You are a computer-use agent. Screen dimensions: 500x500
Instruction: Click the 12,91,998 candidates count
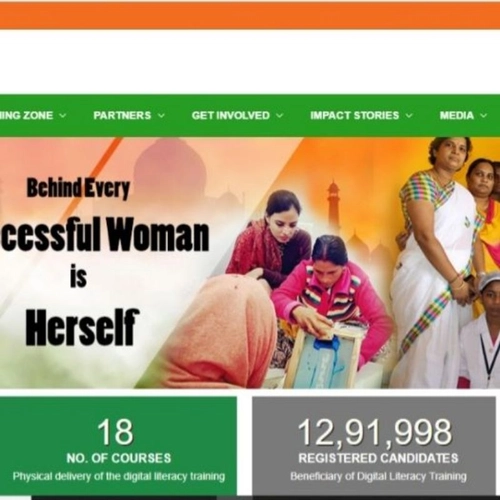pos(375,432)
